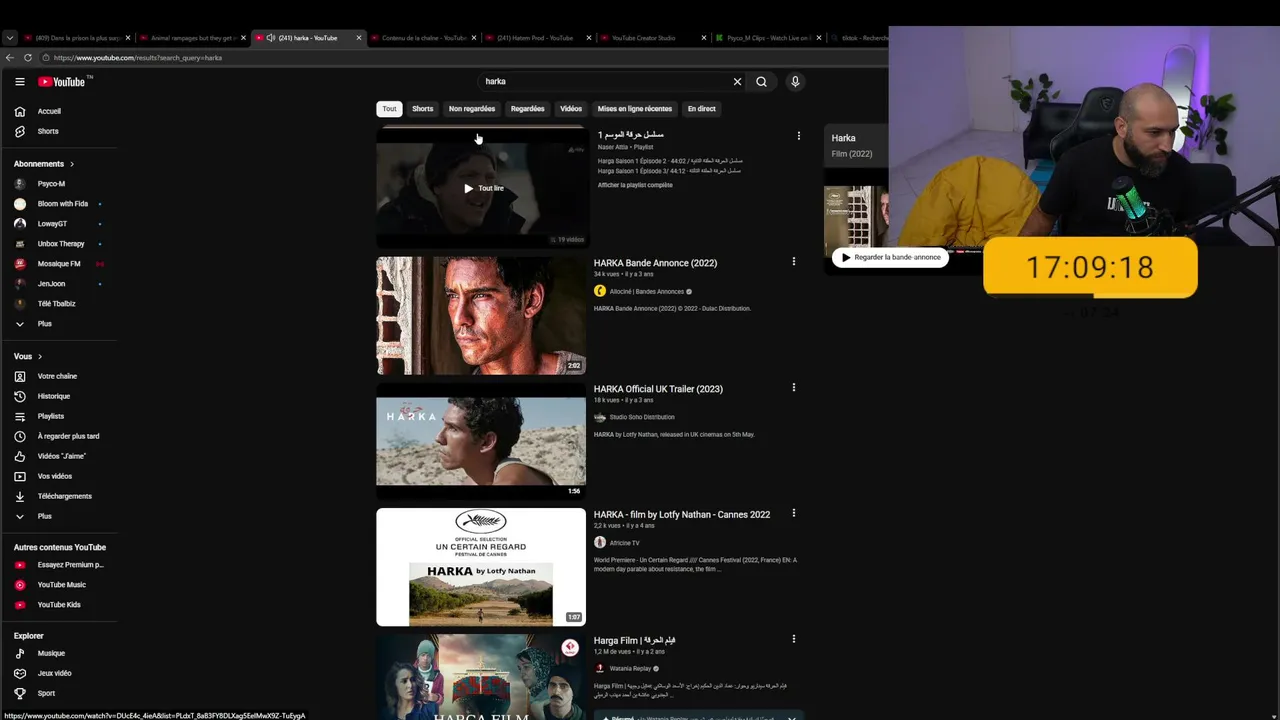Open more options for the Naser Attia playlist
Viewport: 1280px width, 720px height.
pos(798,136)
